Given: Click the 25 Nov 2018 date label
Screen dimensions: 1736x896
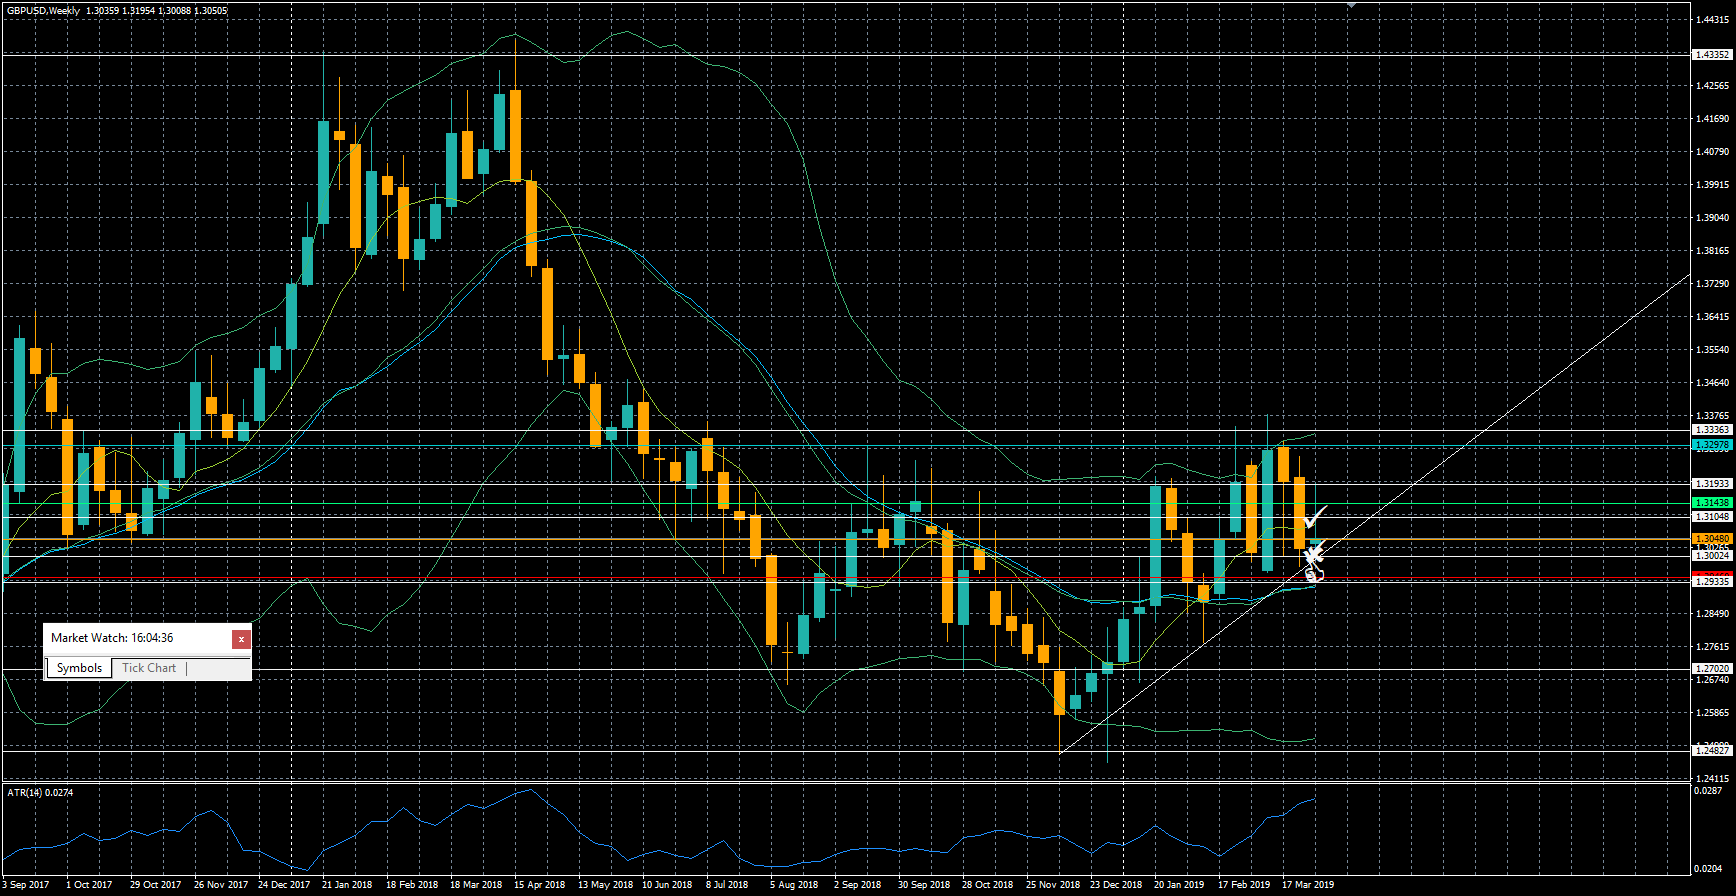Looking at the screenshot, I should tap(1053, 884).
